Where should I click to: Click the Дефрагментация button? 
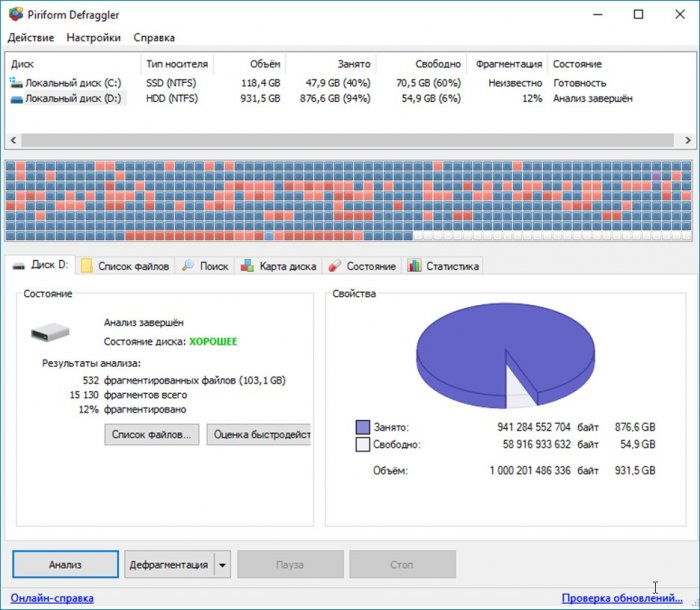169,564
